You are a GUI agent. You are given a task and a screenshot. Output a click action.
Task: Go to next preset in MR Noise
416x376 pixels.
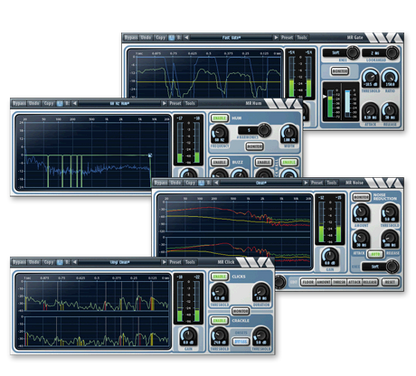306,183
